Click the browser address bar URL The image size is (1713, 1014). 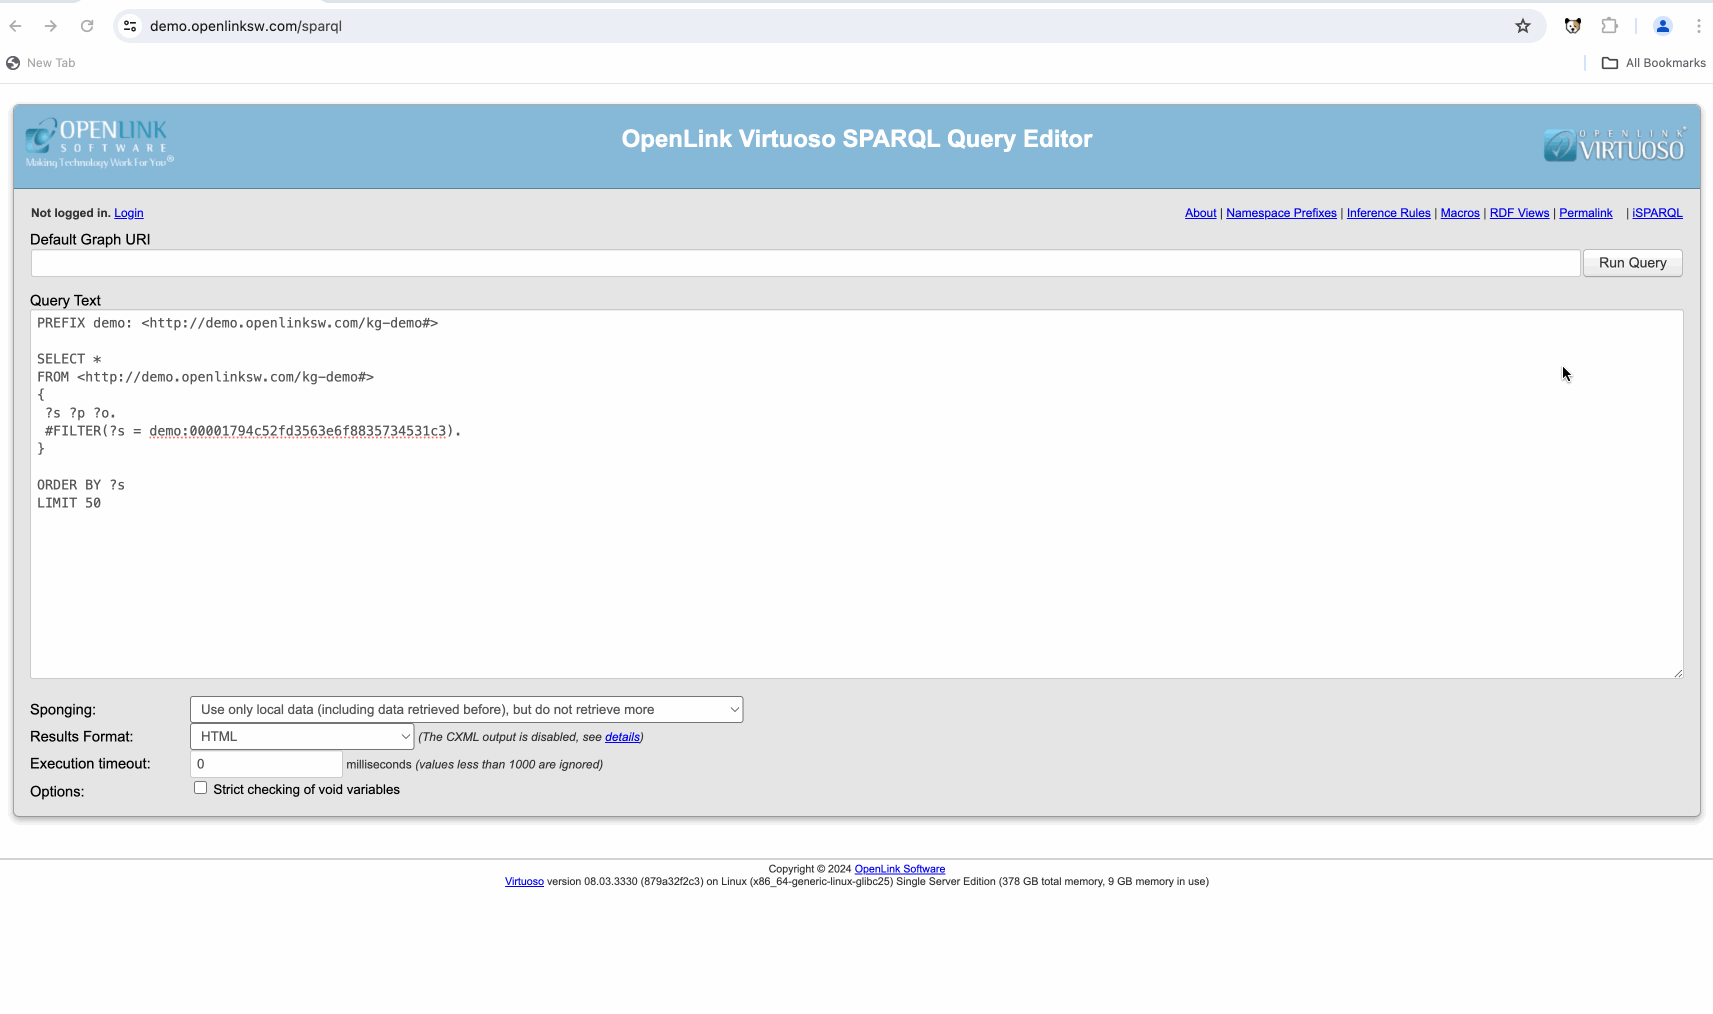(246, 26)
